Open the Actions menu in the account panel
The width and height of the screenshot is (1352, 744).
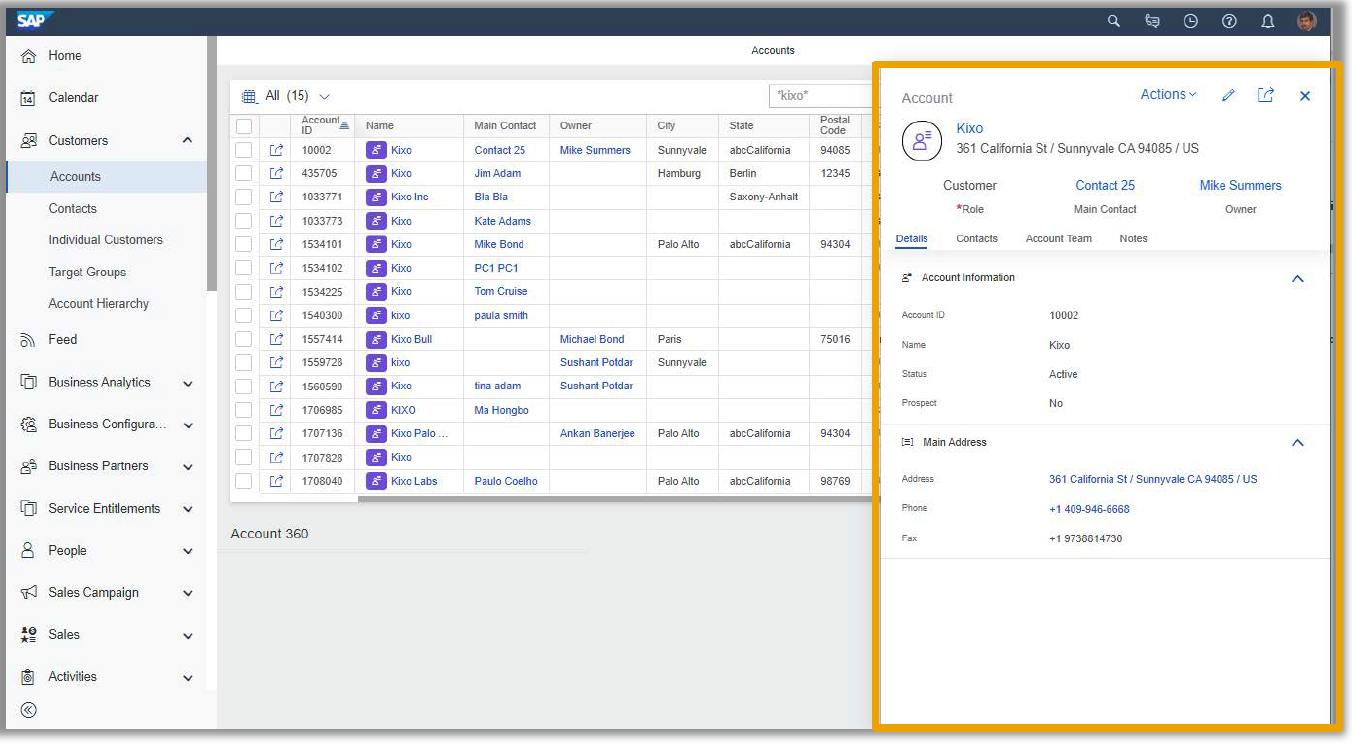pos(1166,94)
